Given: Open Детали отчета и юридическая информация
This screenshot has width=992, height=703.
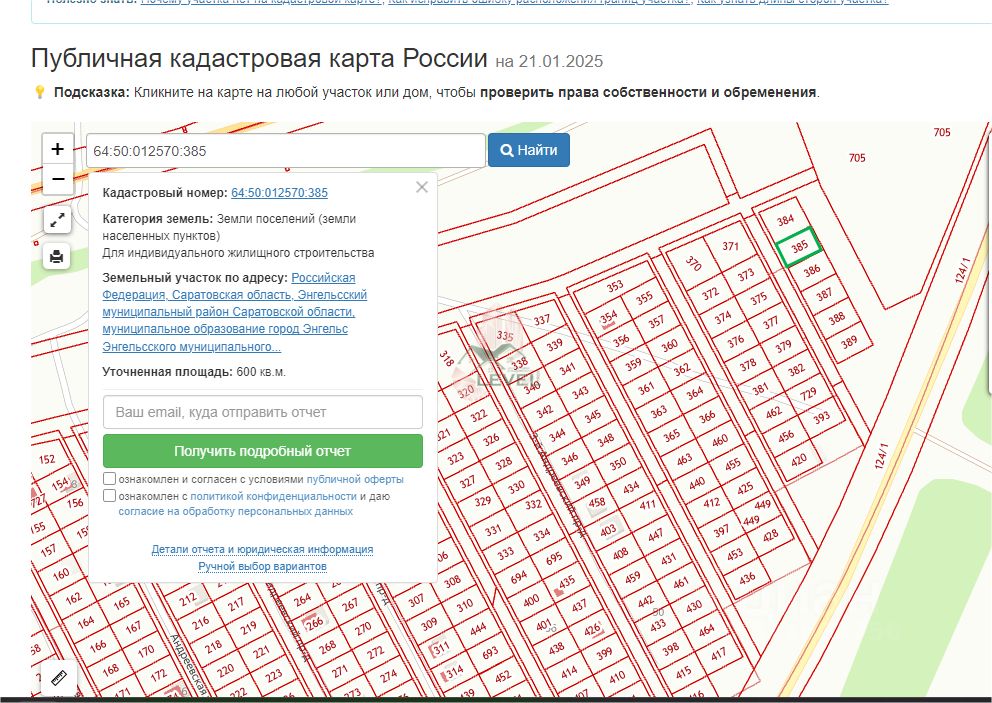Looking at the screenshot, I should click(262, 549).
